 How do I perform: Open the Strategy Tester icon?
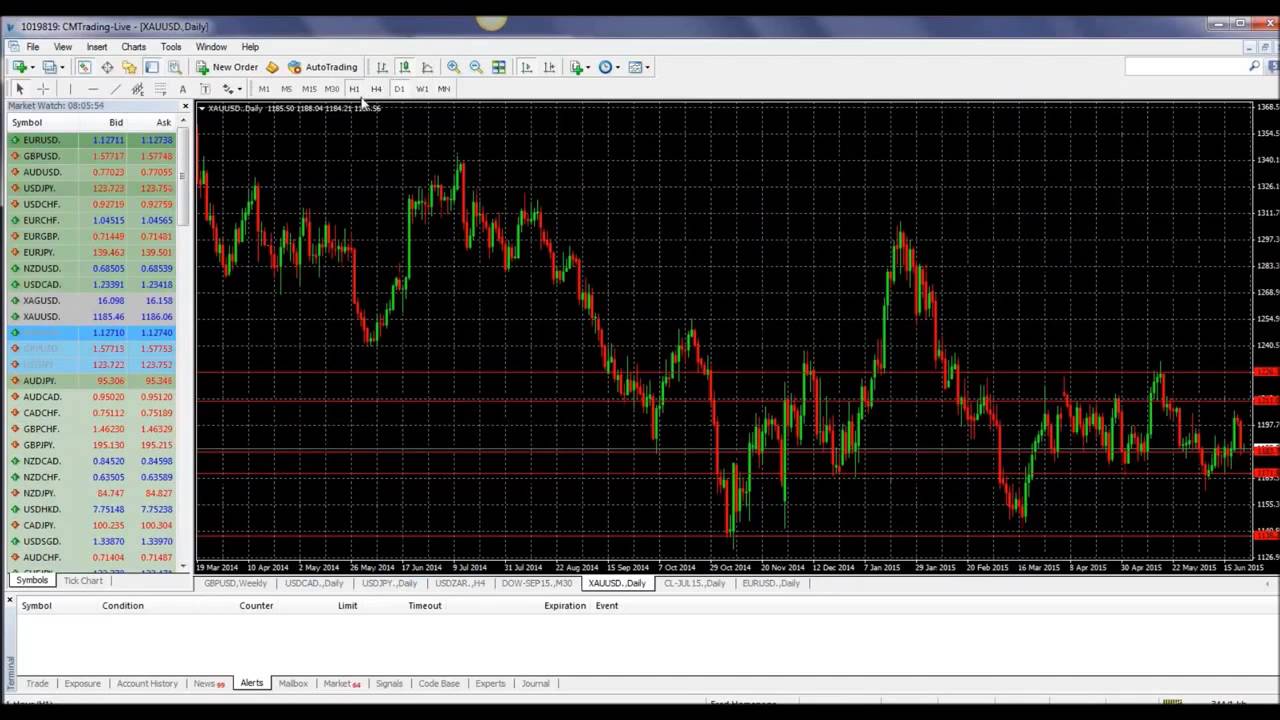(174, 67)
